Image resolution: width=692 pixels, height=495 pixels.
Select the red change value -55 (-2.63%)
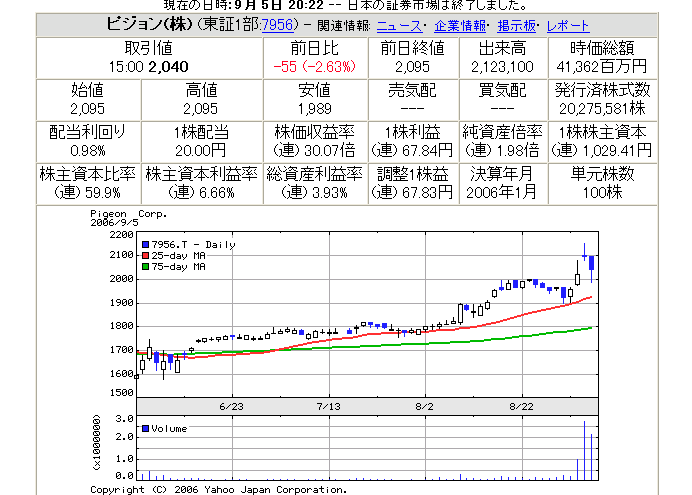pyautogui.click(x=315, y=67)
